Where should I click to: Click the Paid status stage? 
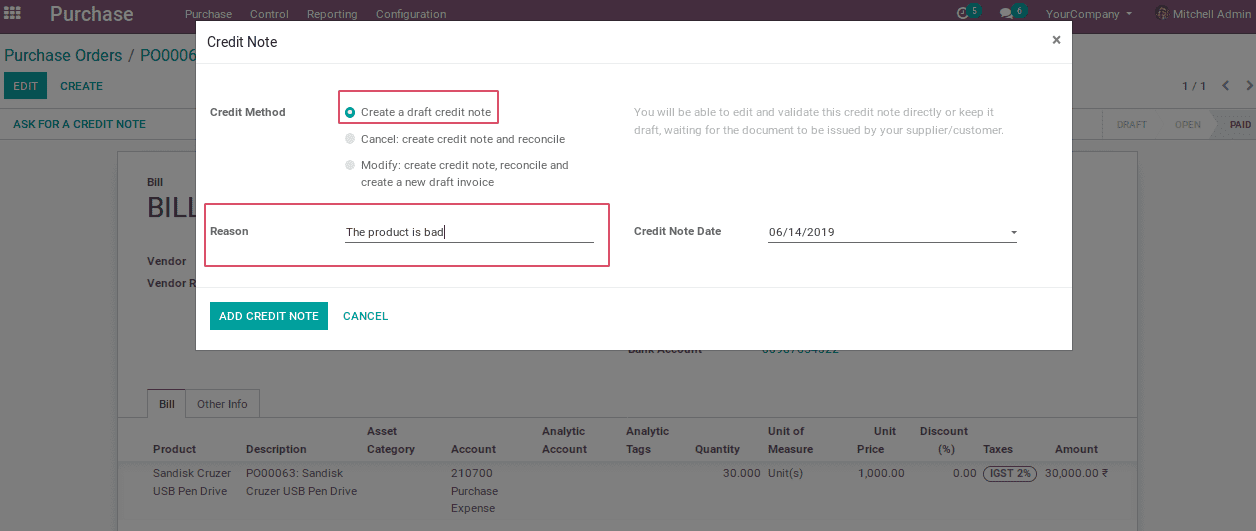click(1240, 125)
